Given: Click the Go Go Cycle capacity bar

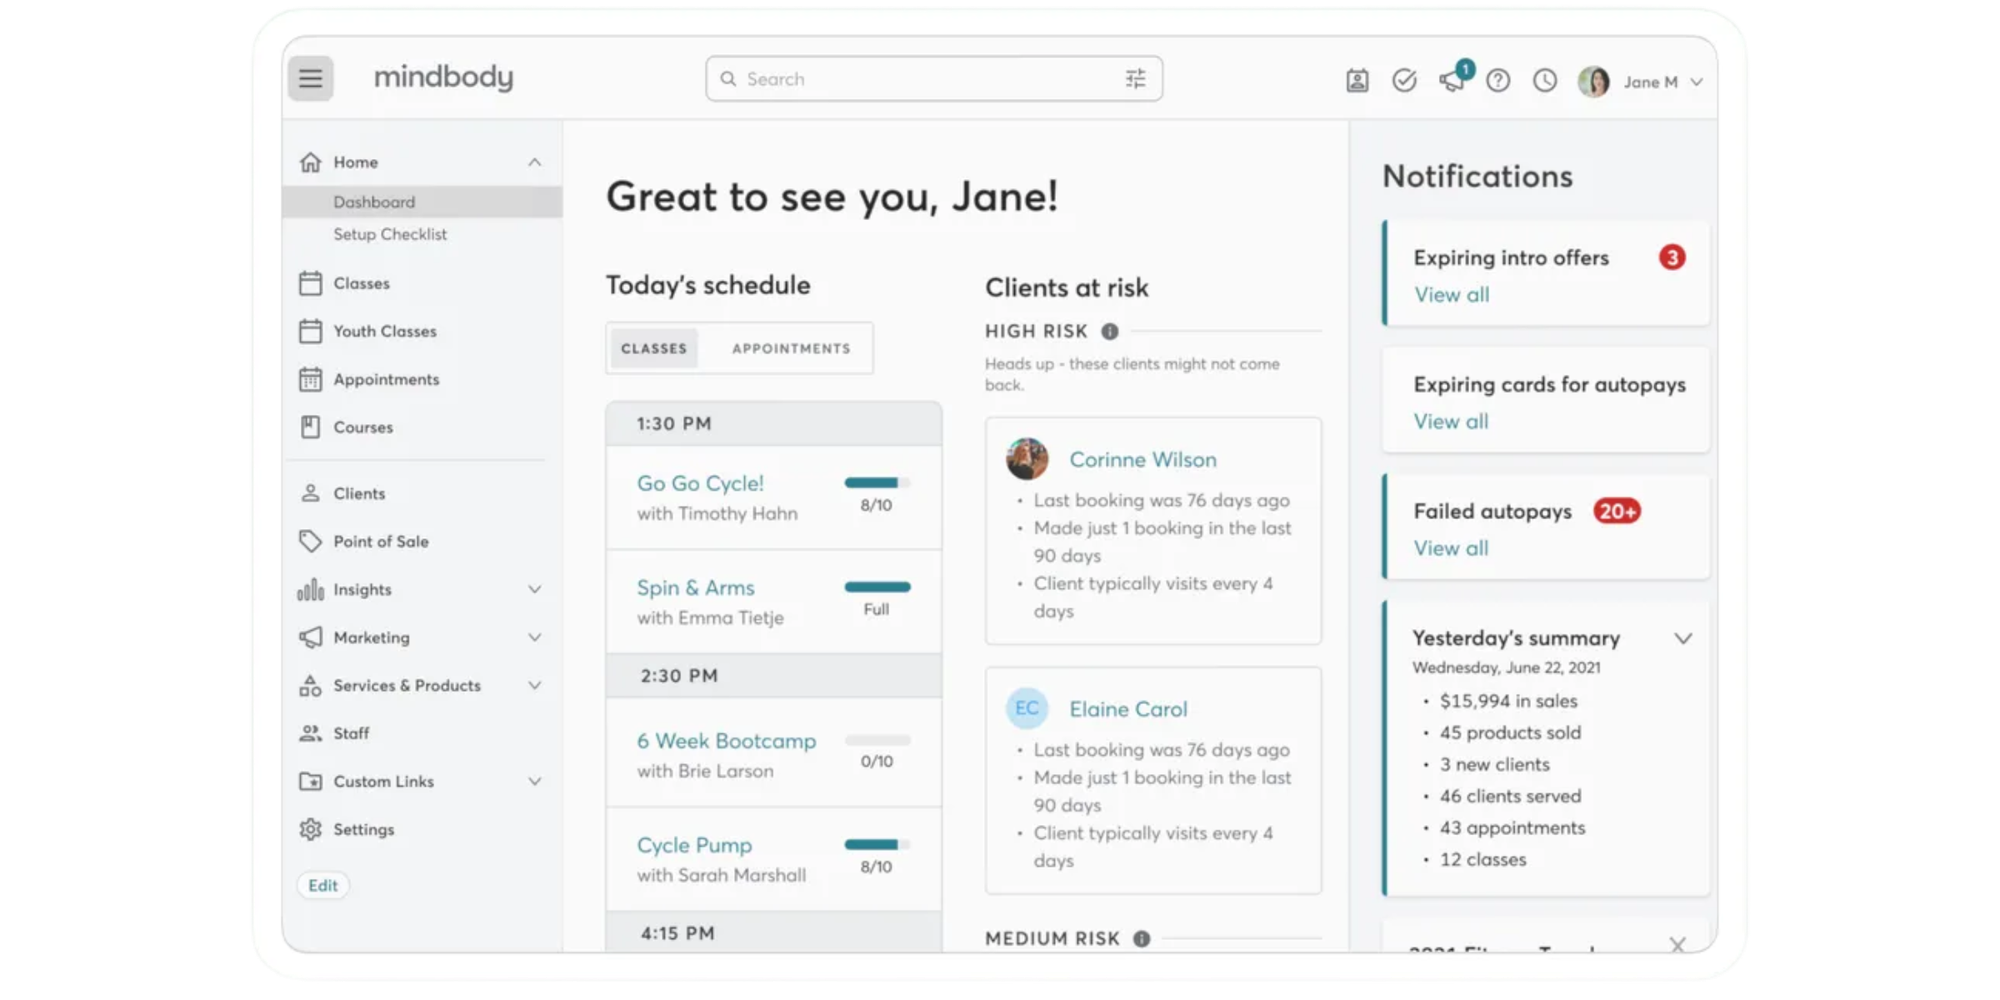Looking at the screenshot, I should [877, 482].
